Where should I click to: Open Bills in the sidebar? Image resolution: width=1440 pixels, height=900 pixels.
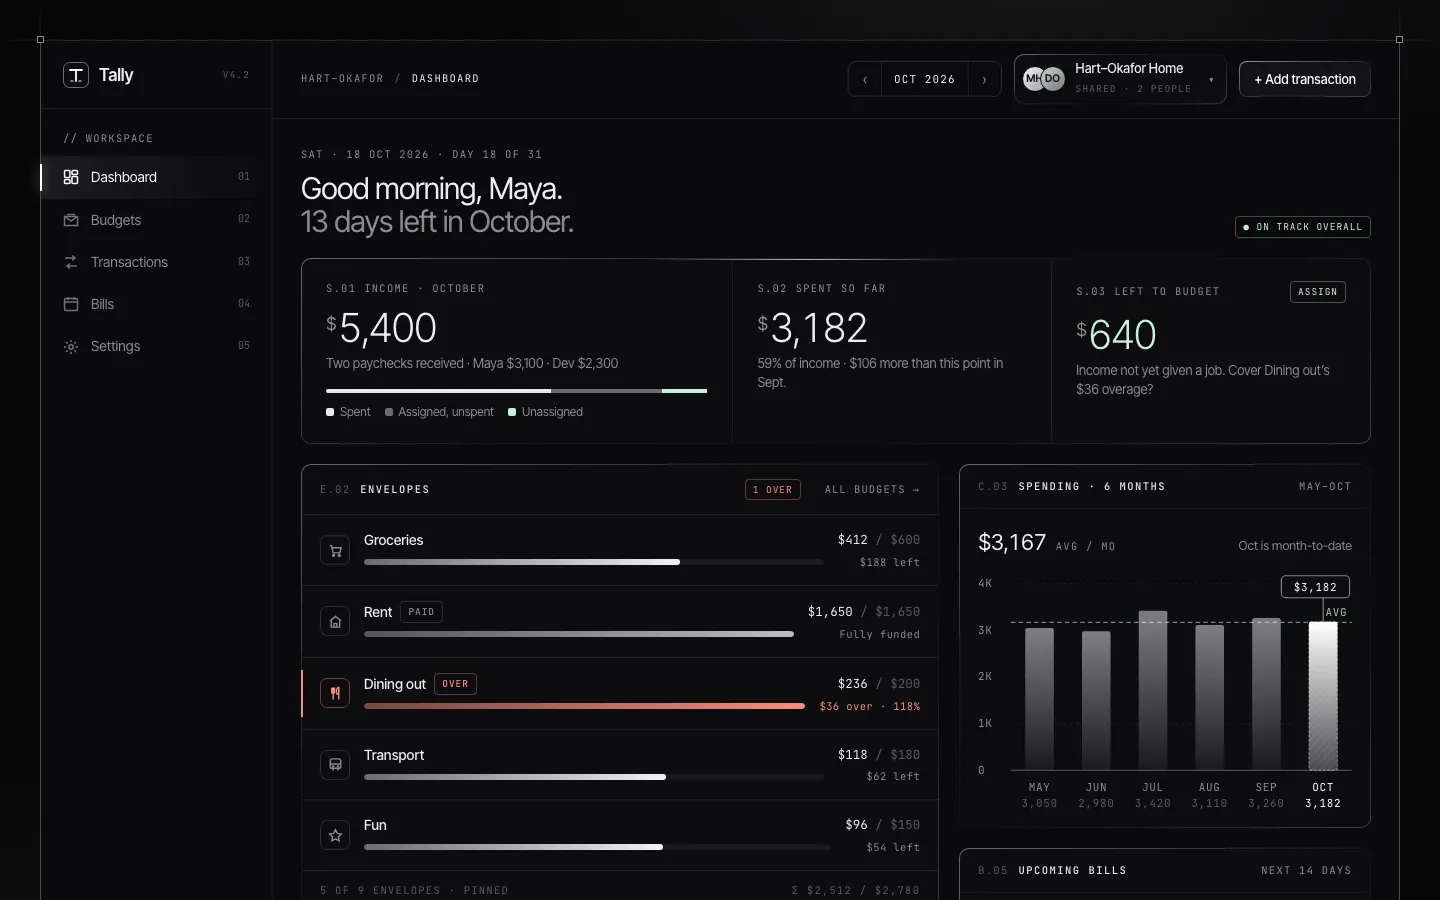[x=156, y=304]
